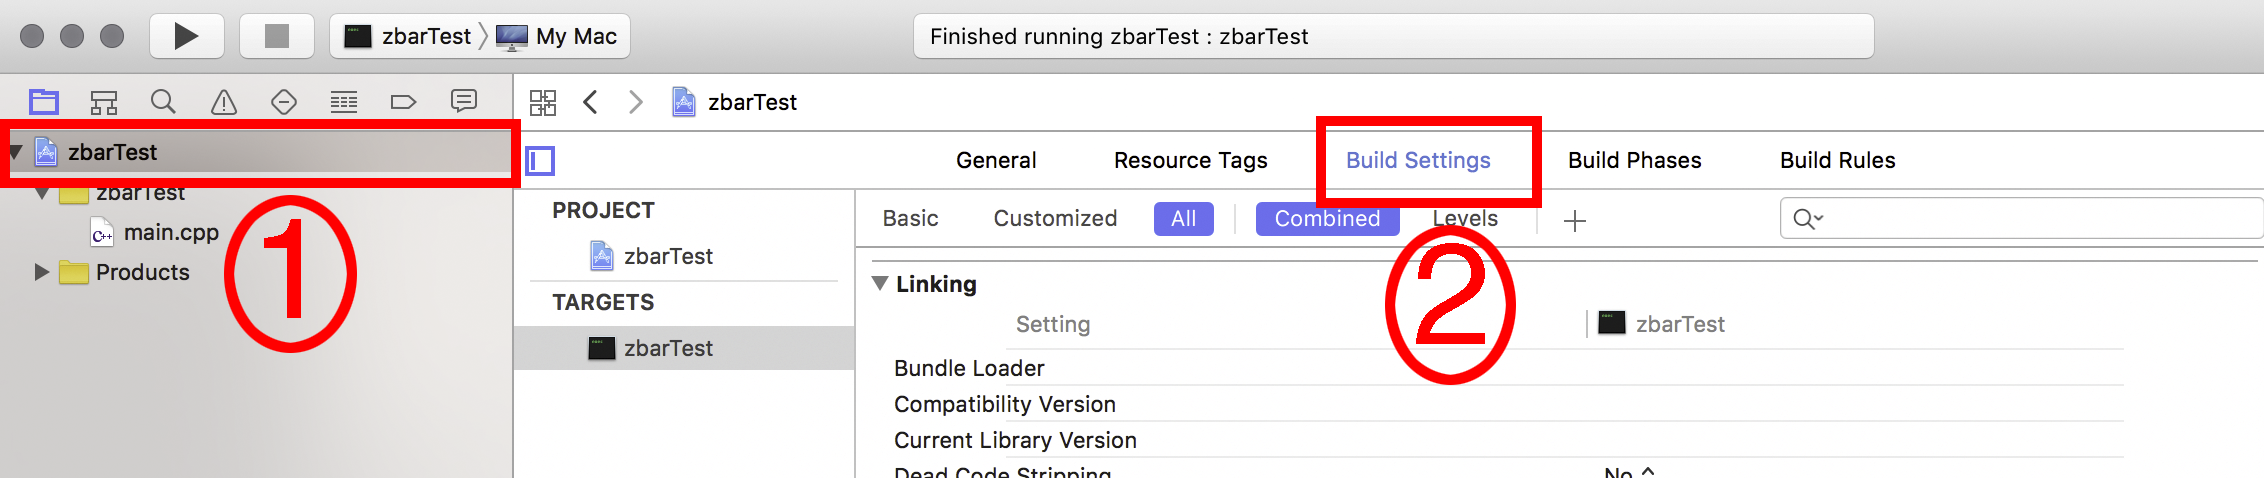The height and width of the screenshot is (478, 2264).
Task: Open the Find navigator magnifier icon
Action: coord(163,101)
